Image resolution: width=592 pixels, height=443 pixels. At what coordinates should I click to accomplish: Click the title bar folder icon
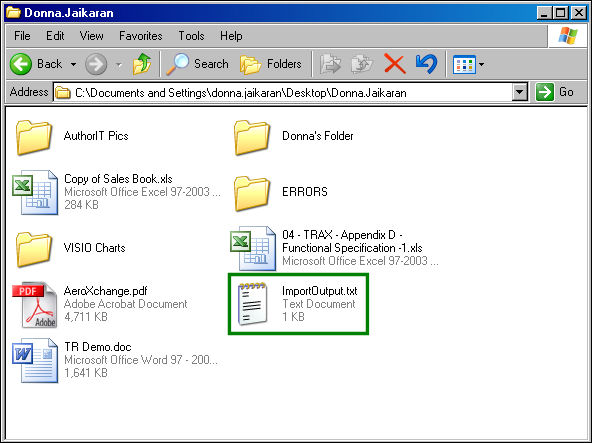(13, 12)
